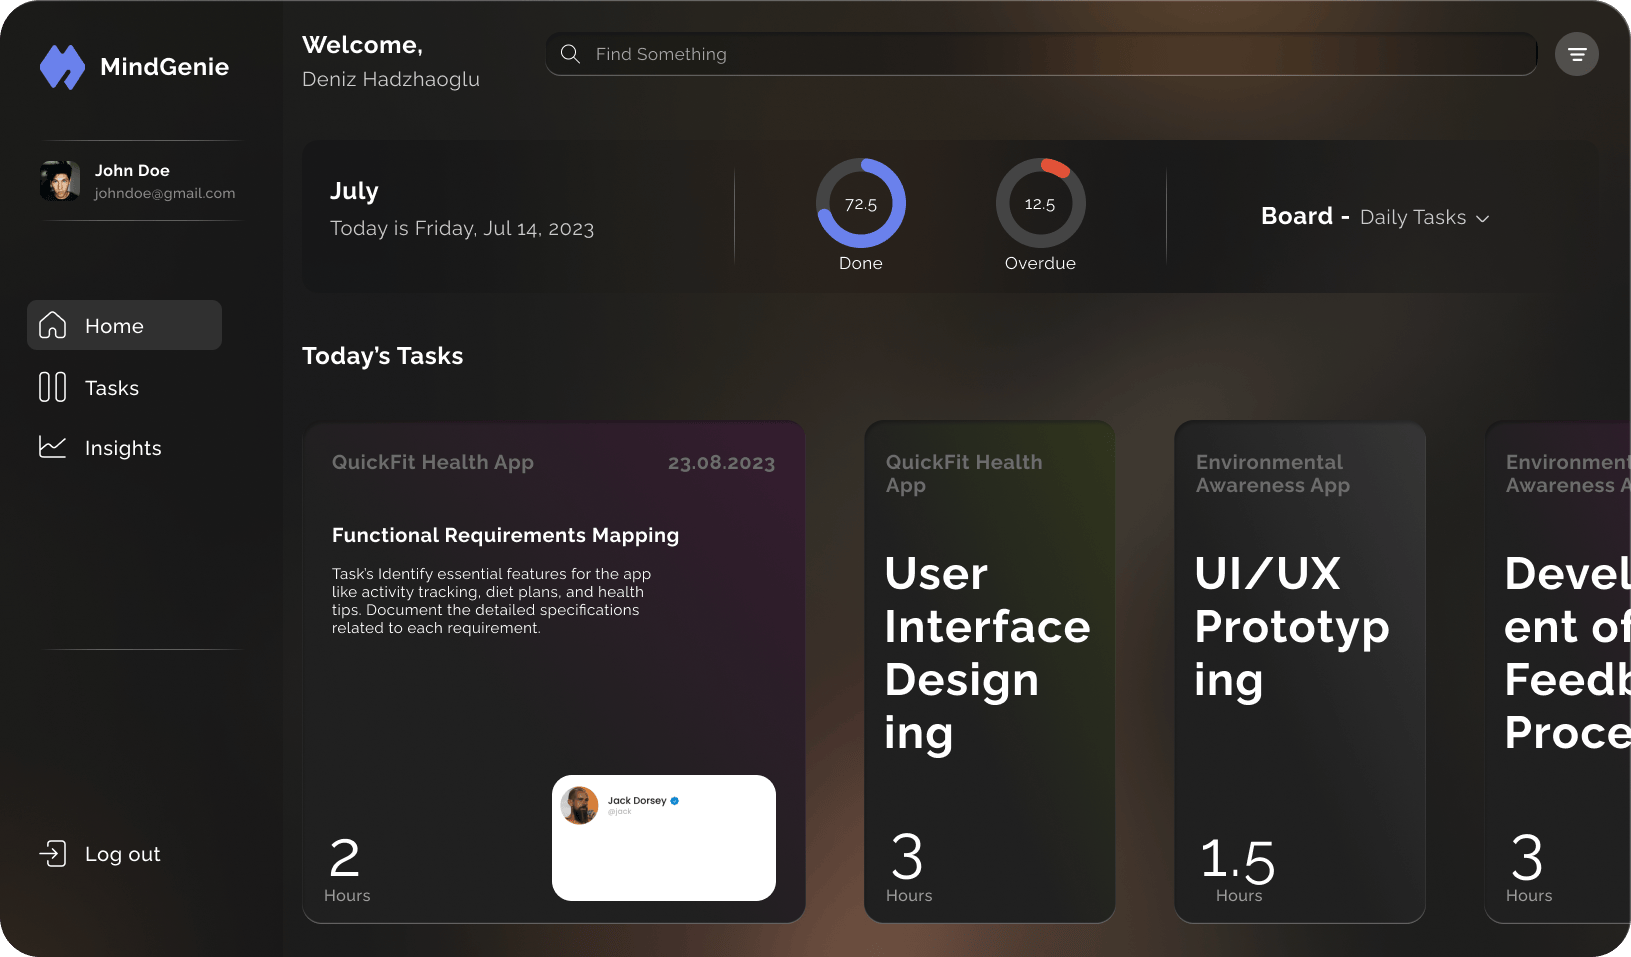The height and width of the screenshot is (957, 1631).
Task: Focus the Find Something search field
Action: point(1041,54)
